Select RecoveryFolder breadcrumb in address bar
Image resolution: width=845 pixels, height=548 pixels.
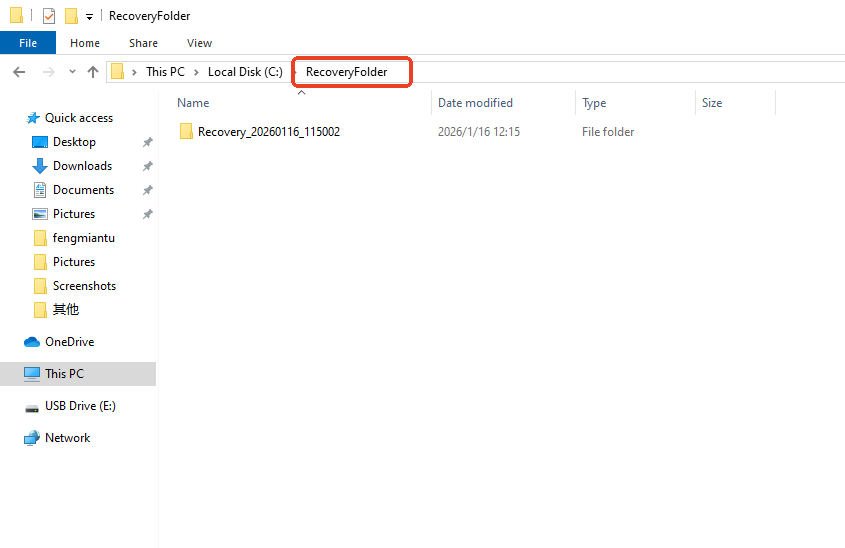click(x=347, y=72)
